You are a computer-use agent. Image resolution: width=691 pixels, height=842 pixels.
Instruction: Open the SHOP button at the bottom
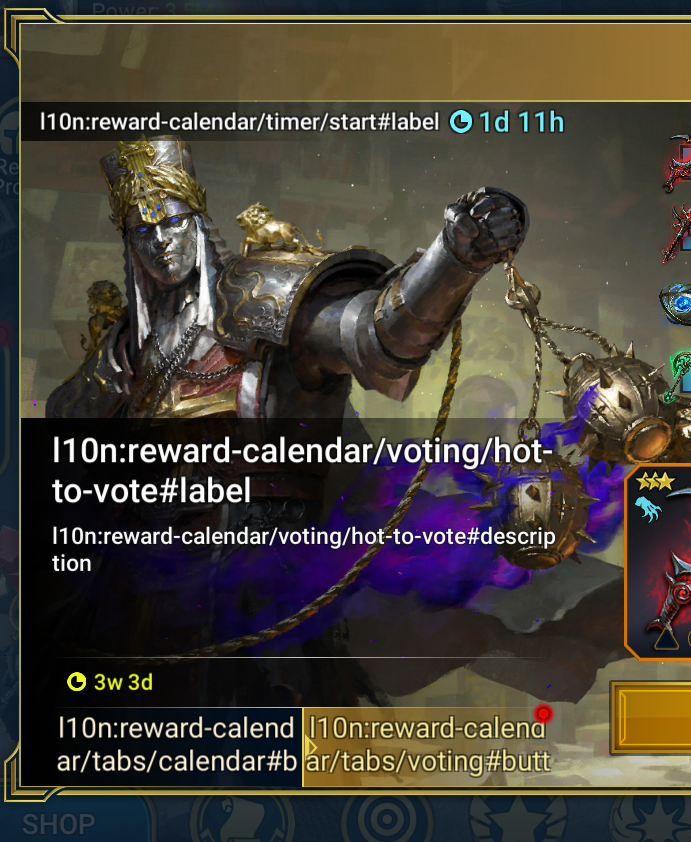(x=59, y=824)
